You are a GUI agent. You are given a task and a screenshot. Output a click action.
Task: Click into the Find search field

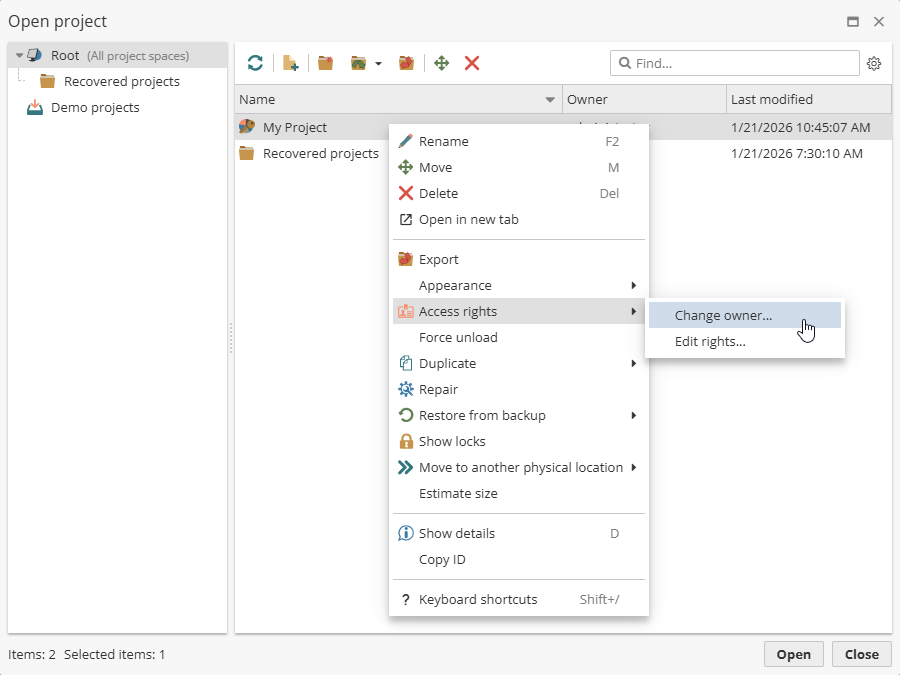pos(742,63)
